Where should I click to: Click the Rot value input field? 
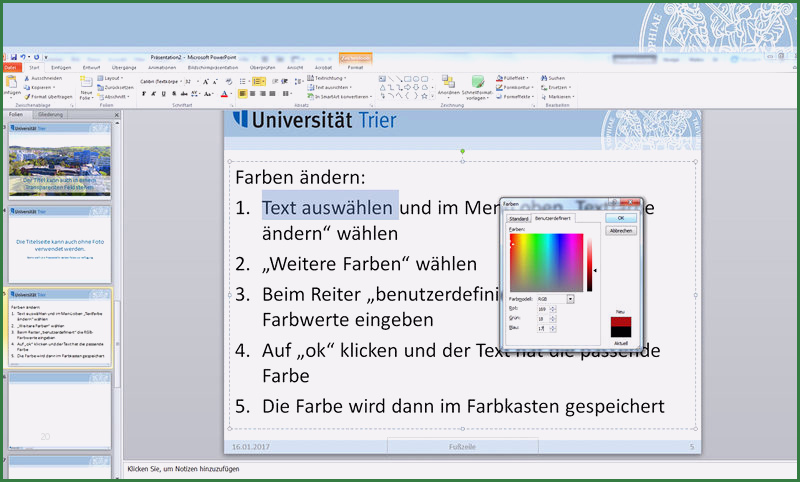click(541, 308)
